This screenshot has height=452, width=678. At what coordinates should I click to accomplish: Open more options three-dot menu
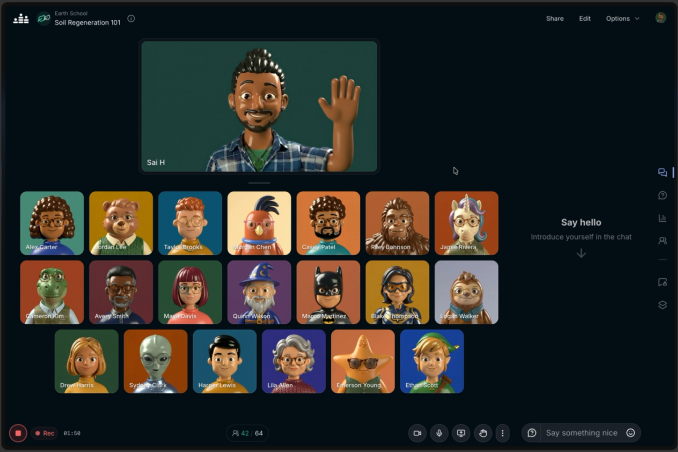pos(502,433)
